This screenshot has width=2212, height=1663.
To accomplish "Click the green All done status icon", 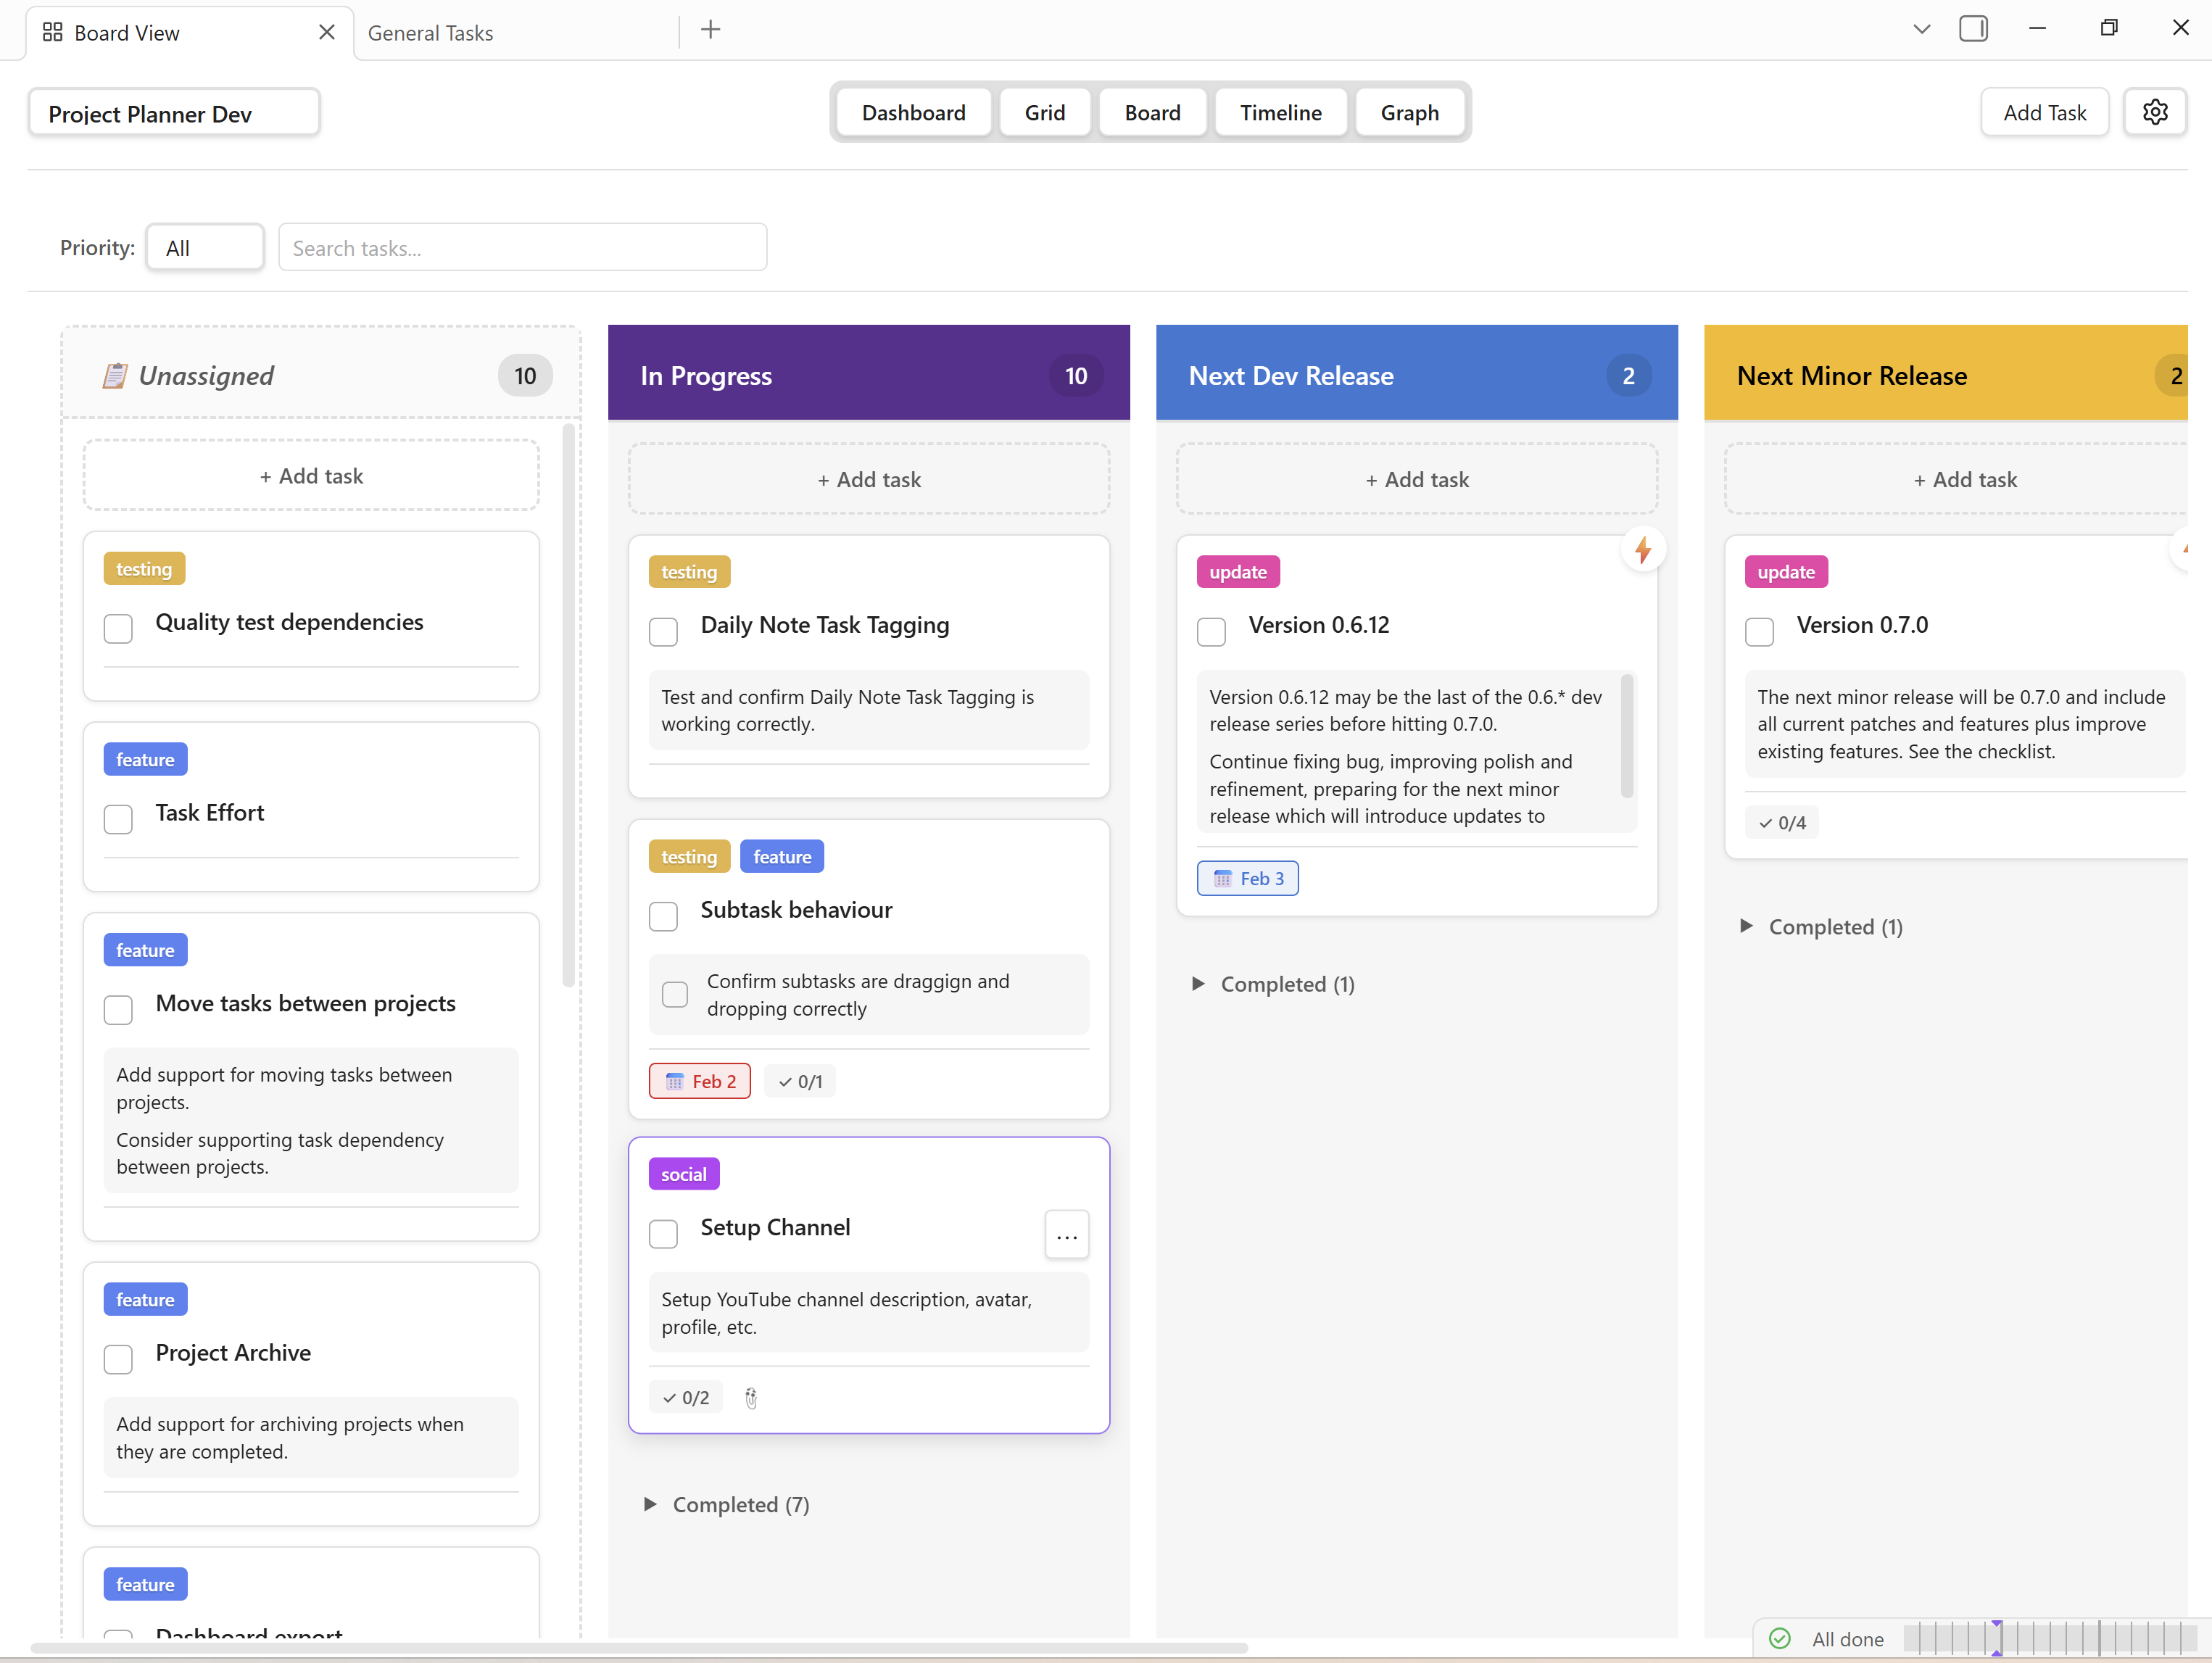I will tap(1779, 1638).
